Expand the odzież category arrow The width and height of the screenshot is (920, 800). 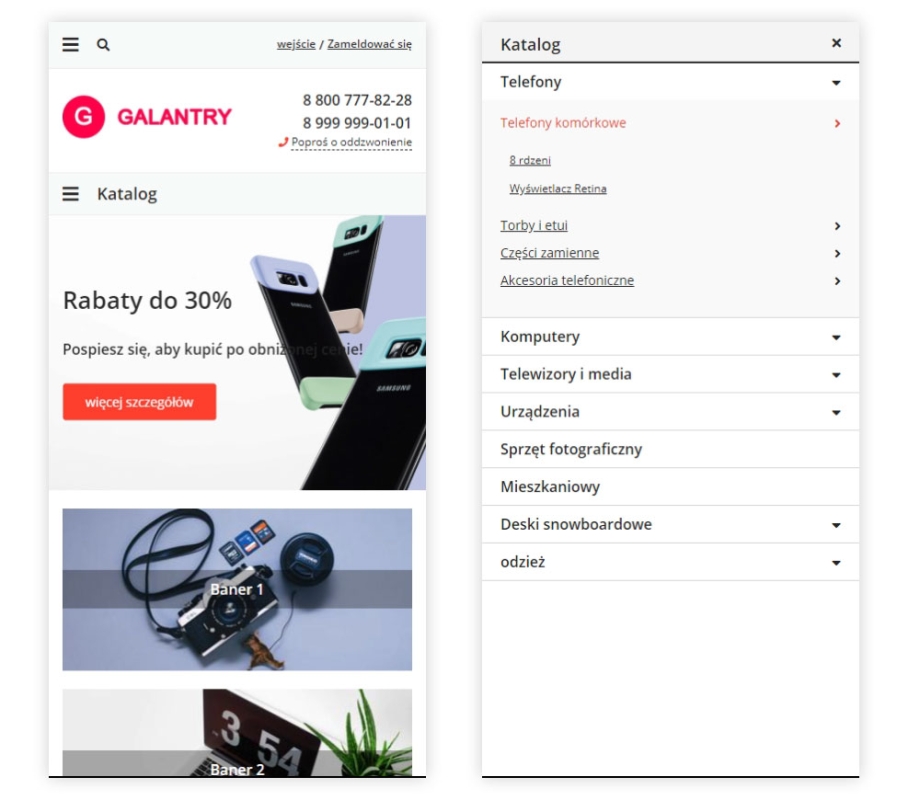pyautogui.click(x=836, y=563)
